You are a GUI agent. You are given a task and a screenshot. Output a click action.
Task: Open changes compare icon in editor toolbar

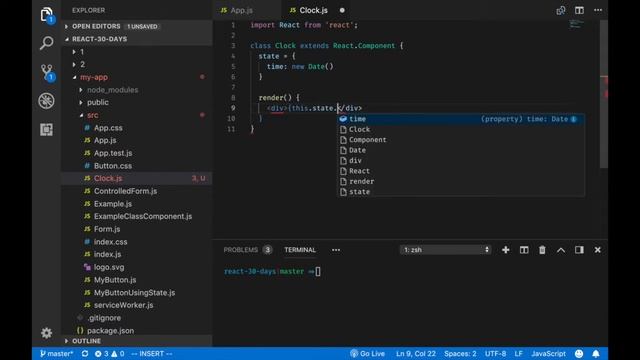(561, 10)
